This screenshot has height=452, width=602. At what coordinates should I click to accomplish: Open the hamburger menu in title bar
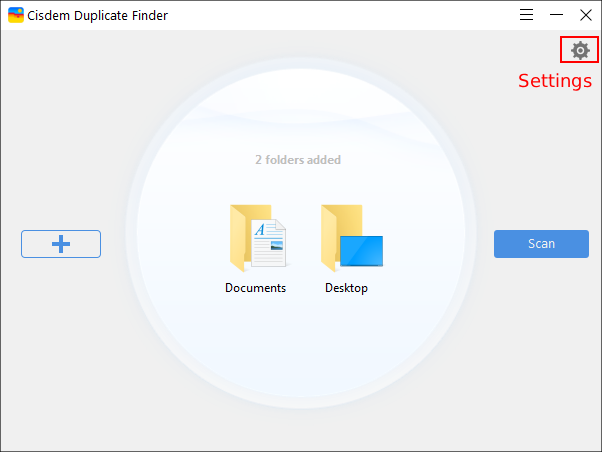coord(526,15)
